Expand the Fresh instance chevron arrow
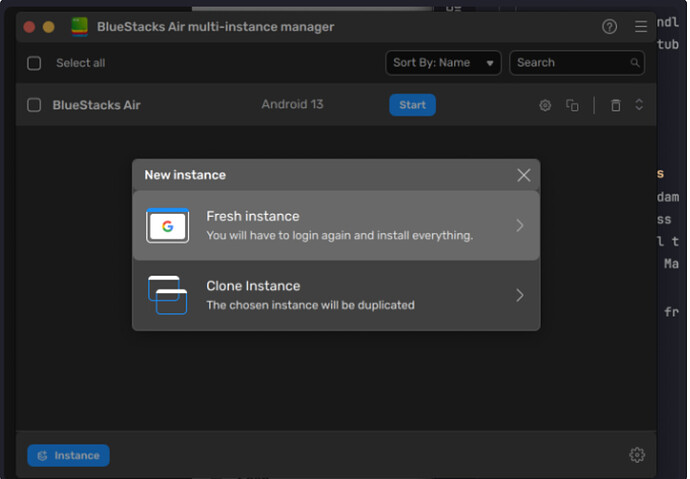This screenshot has width=690, height=479. coord(520,226)
